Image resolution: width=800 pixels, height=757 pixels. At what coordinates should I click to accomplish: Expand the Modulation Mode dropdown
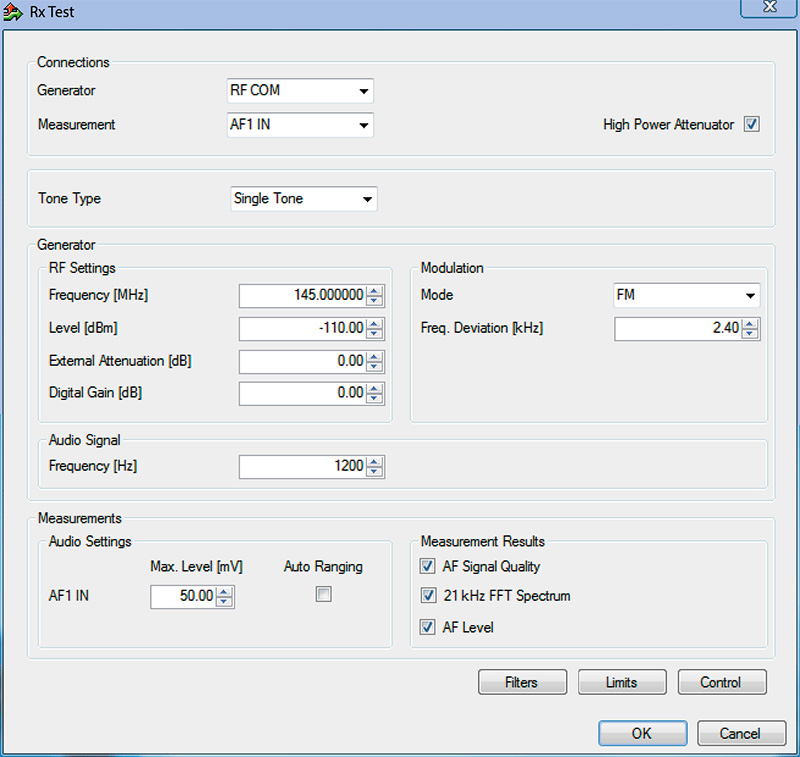[x=749, y=296]
